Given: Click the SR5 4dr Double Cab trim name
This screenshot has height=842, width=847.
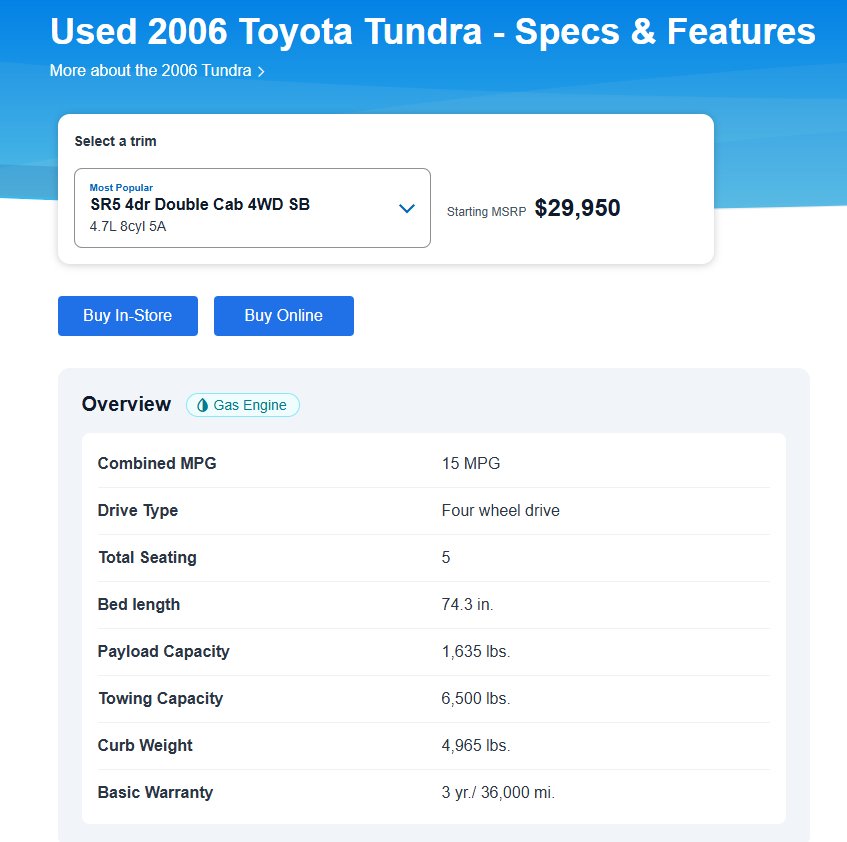Looking at the screenshot, I should 200,205.
